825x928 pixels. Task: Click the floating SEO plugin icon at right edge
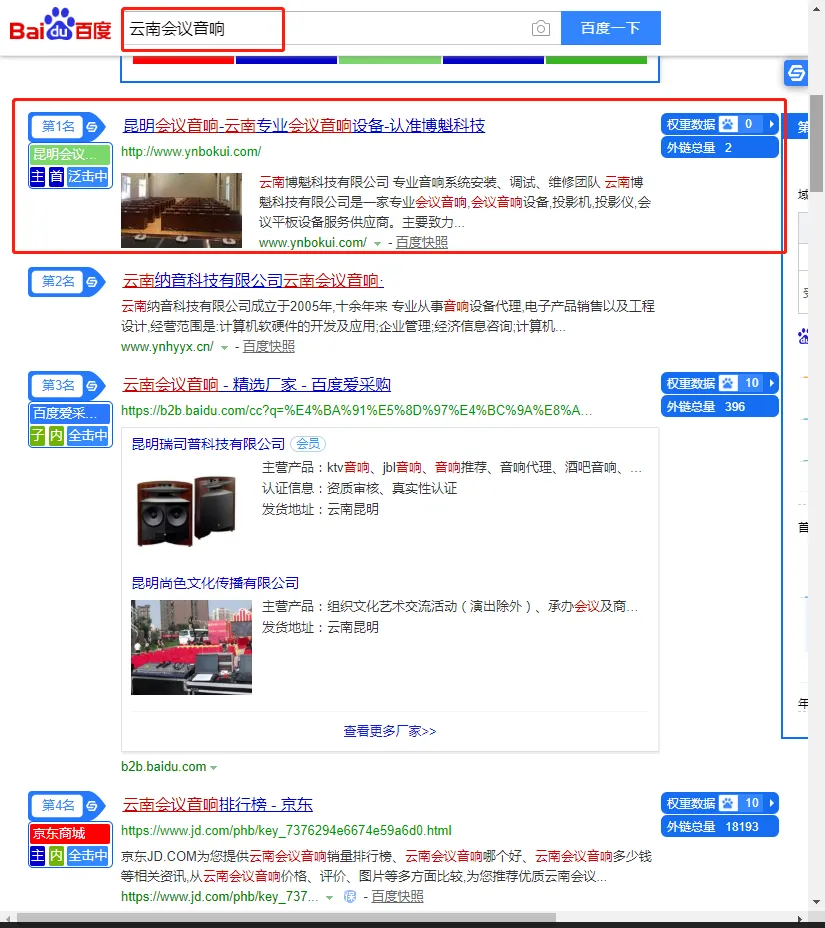coord(796,73)
